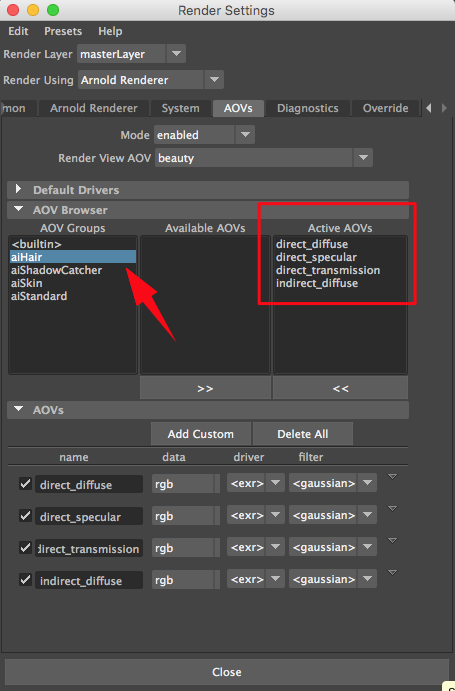Open the direct_diffuse row options arrow
455x691 pixels.
click(392, 477)
